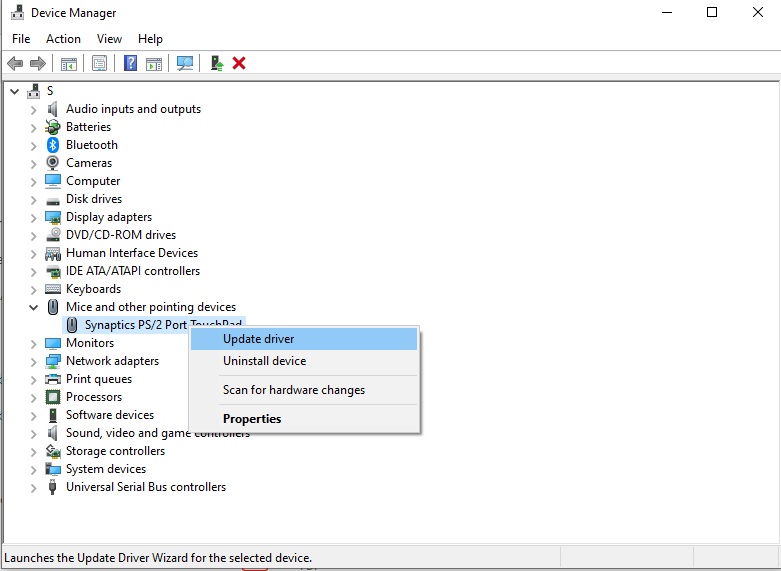Choose Update driver from context menu
Viewport: 781px width, 571px height.
(x=258, y=339)
